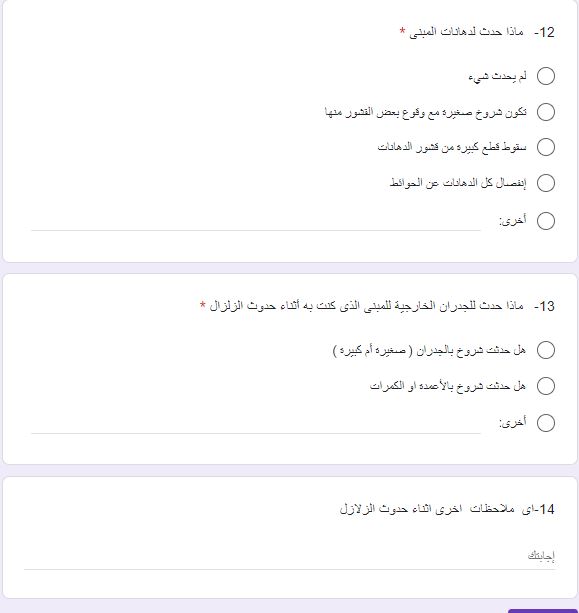The height and width of the screenshot is (613, 579).
Task: Pick 'إنفصال كل الدهانات عن الحوائط' radio button
Action: (546, 183)
